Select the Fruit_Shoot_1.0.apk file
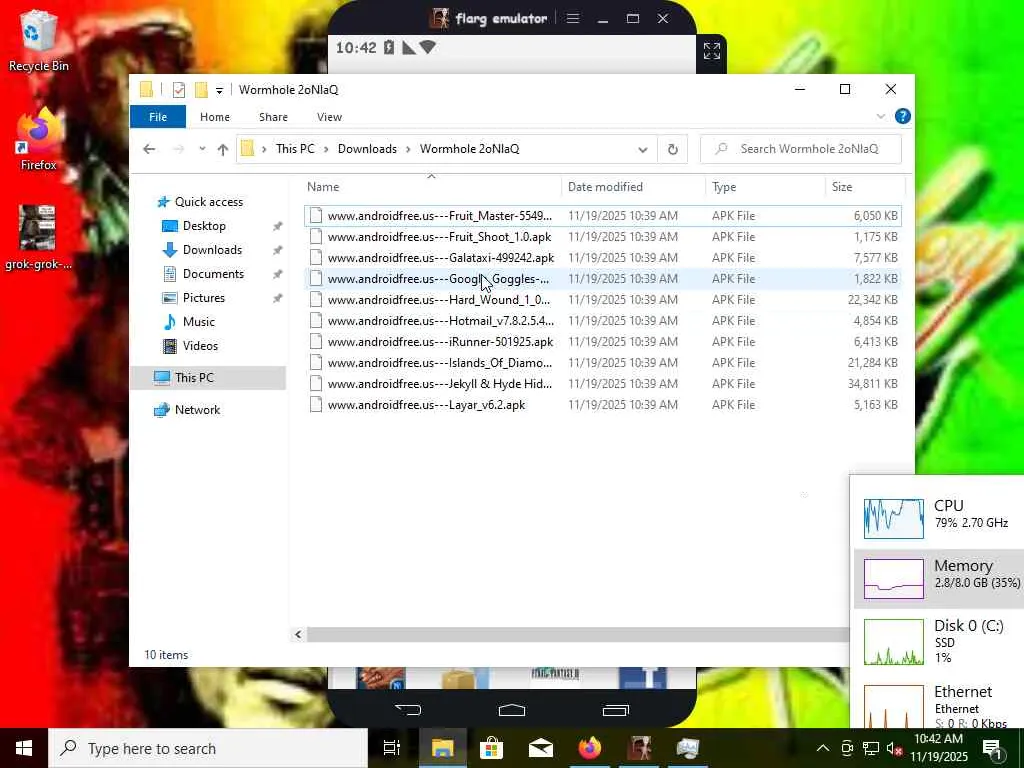Screen dimensions: 1024x768 pyautogui.click(x=602, y=236)
